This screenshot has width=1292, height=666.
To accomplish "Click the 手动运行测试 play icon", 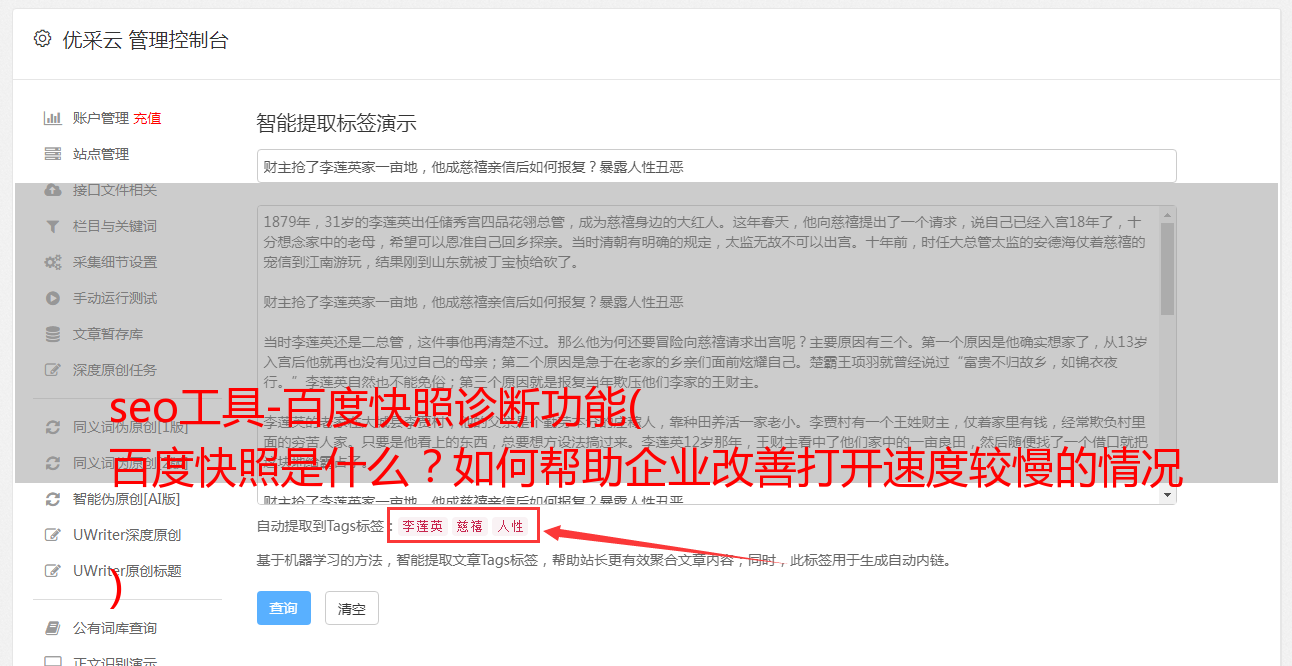I will point(53,298).
